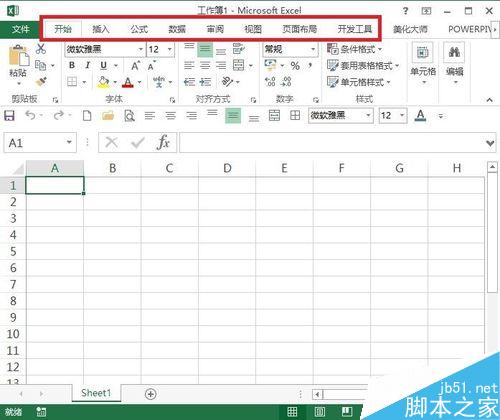
Task: Increase font size with the large A icon
Action: [135, 65]
